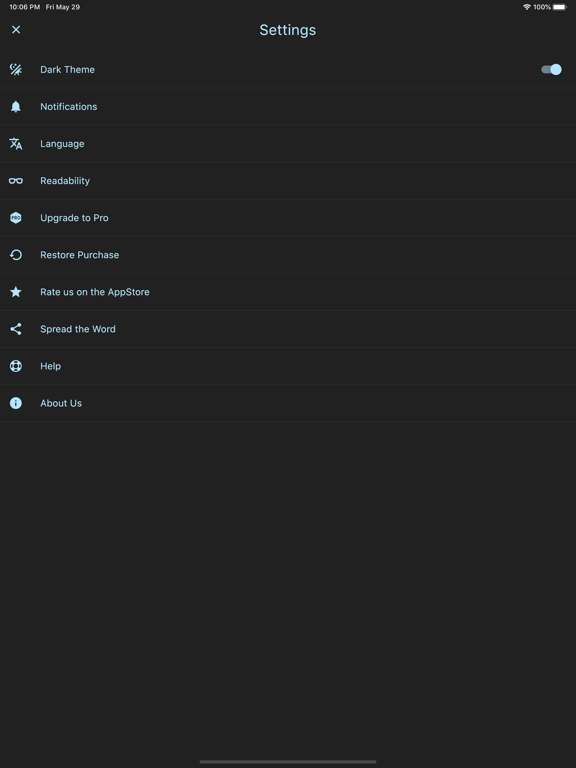Select the Language translate icon

click(x=16, y=144)
